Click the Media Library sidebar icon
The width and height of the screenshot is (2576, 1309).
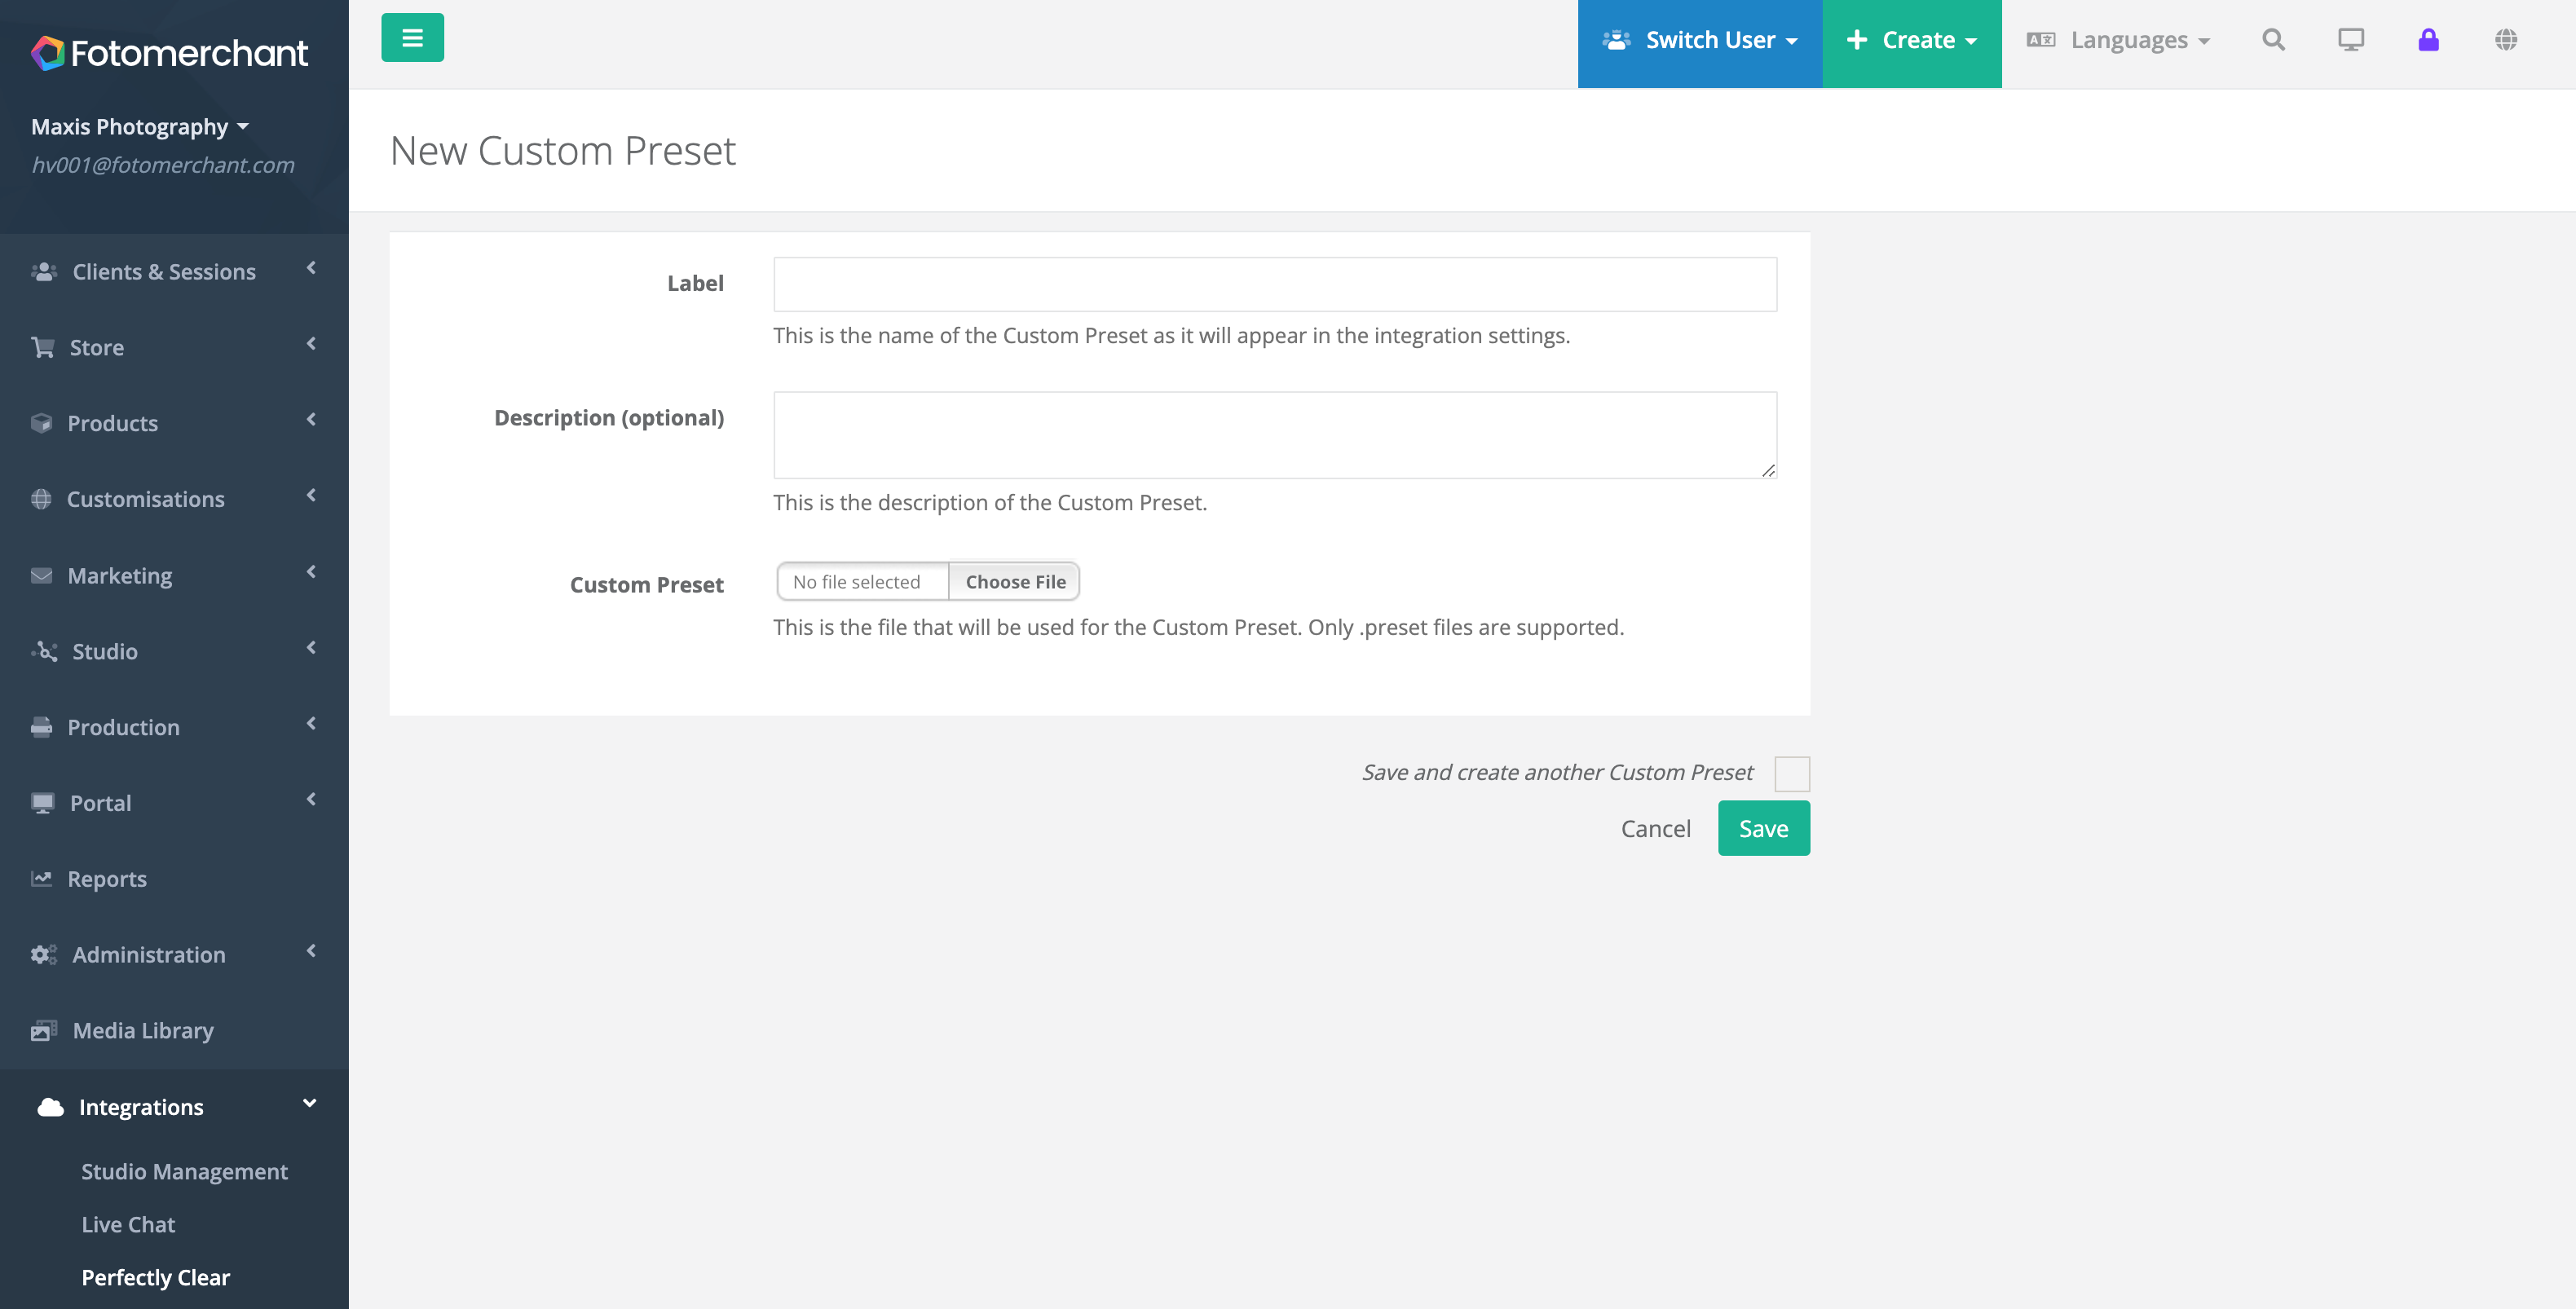43,1030
